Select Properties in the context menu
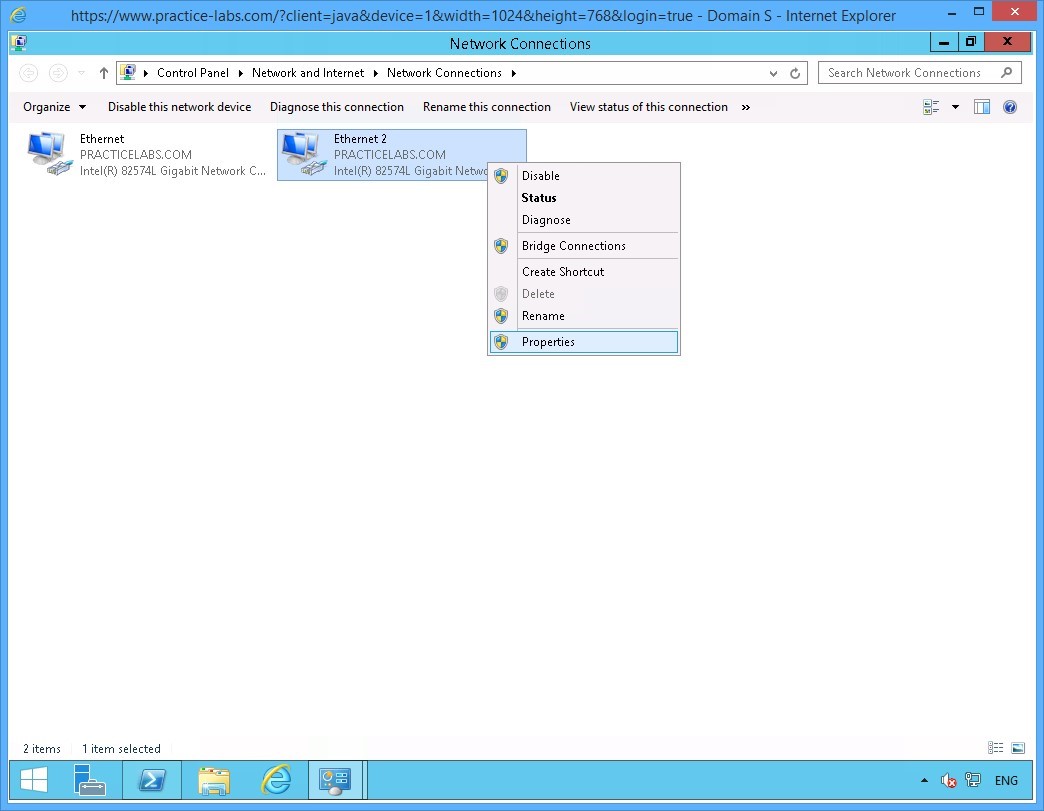Screen dimensions: 1044x811 click(x=548, y=342)
